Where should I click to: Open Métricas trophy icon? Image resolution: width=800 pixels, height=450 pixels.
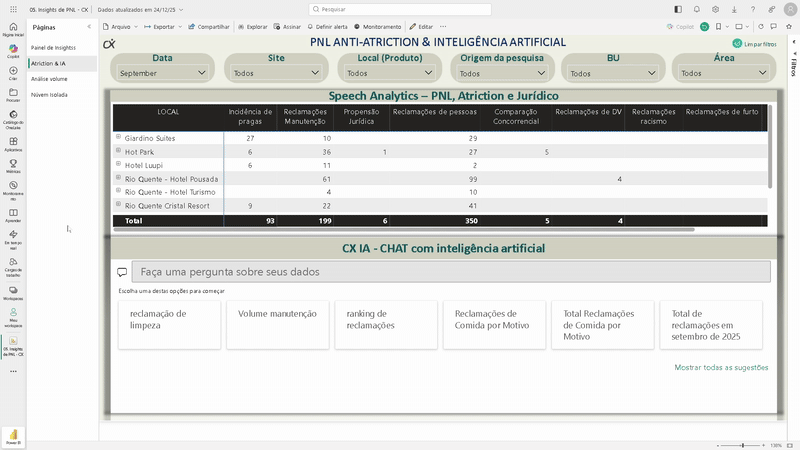click(x=13, y=166)
